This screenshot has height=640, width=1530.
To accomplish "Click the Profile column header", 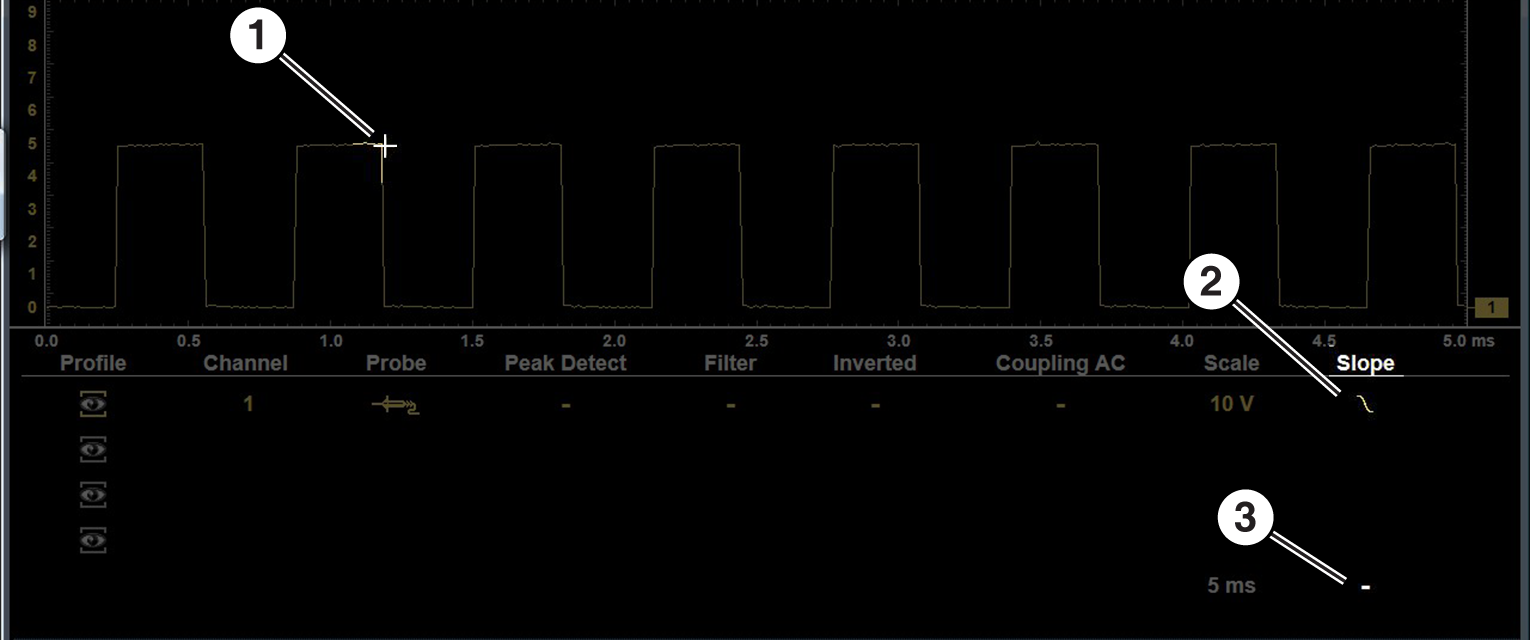I will tap(93, 364).
